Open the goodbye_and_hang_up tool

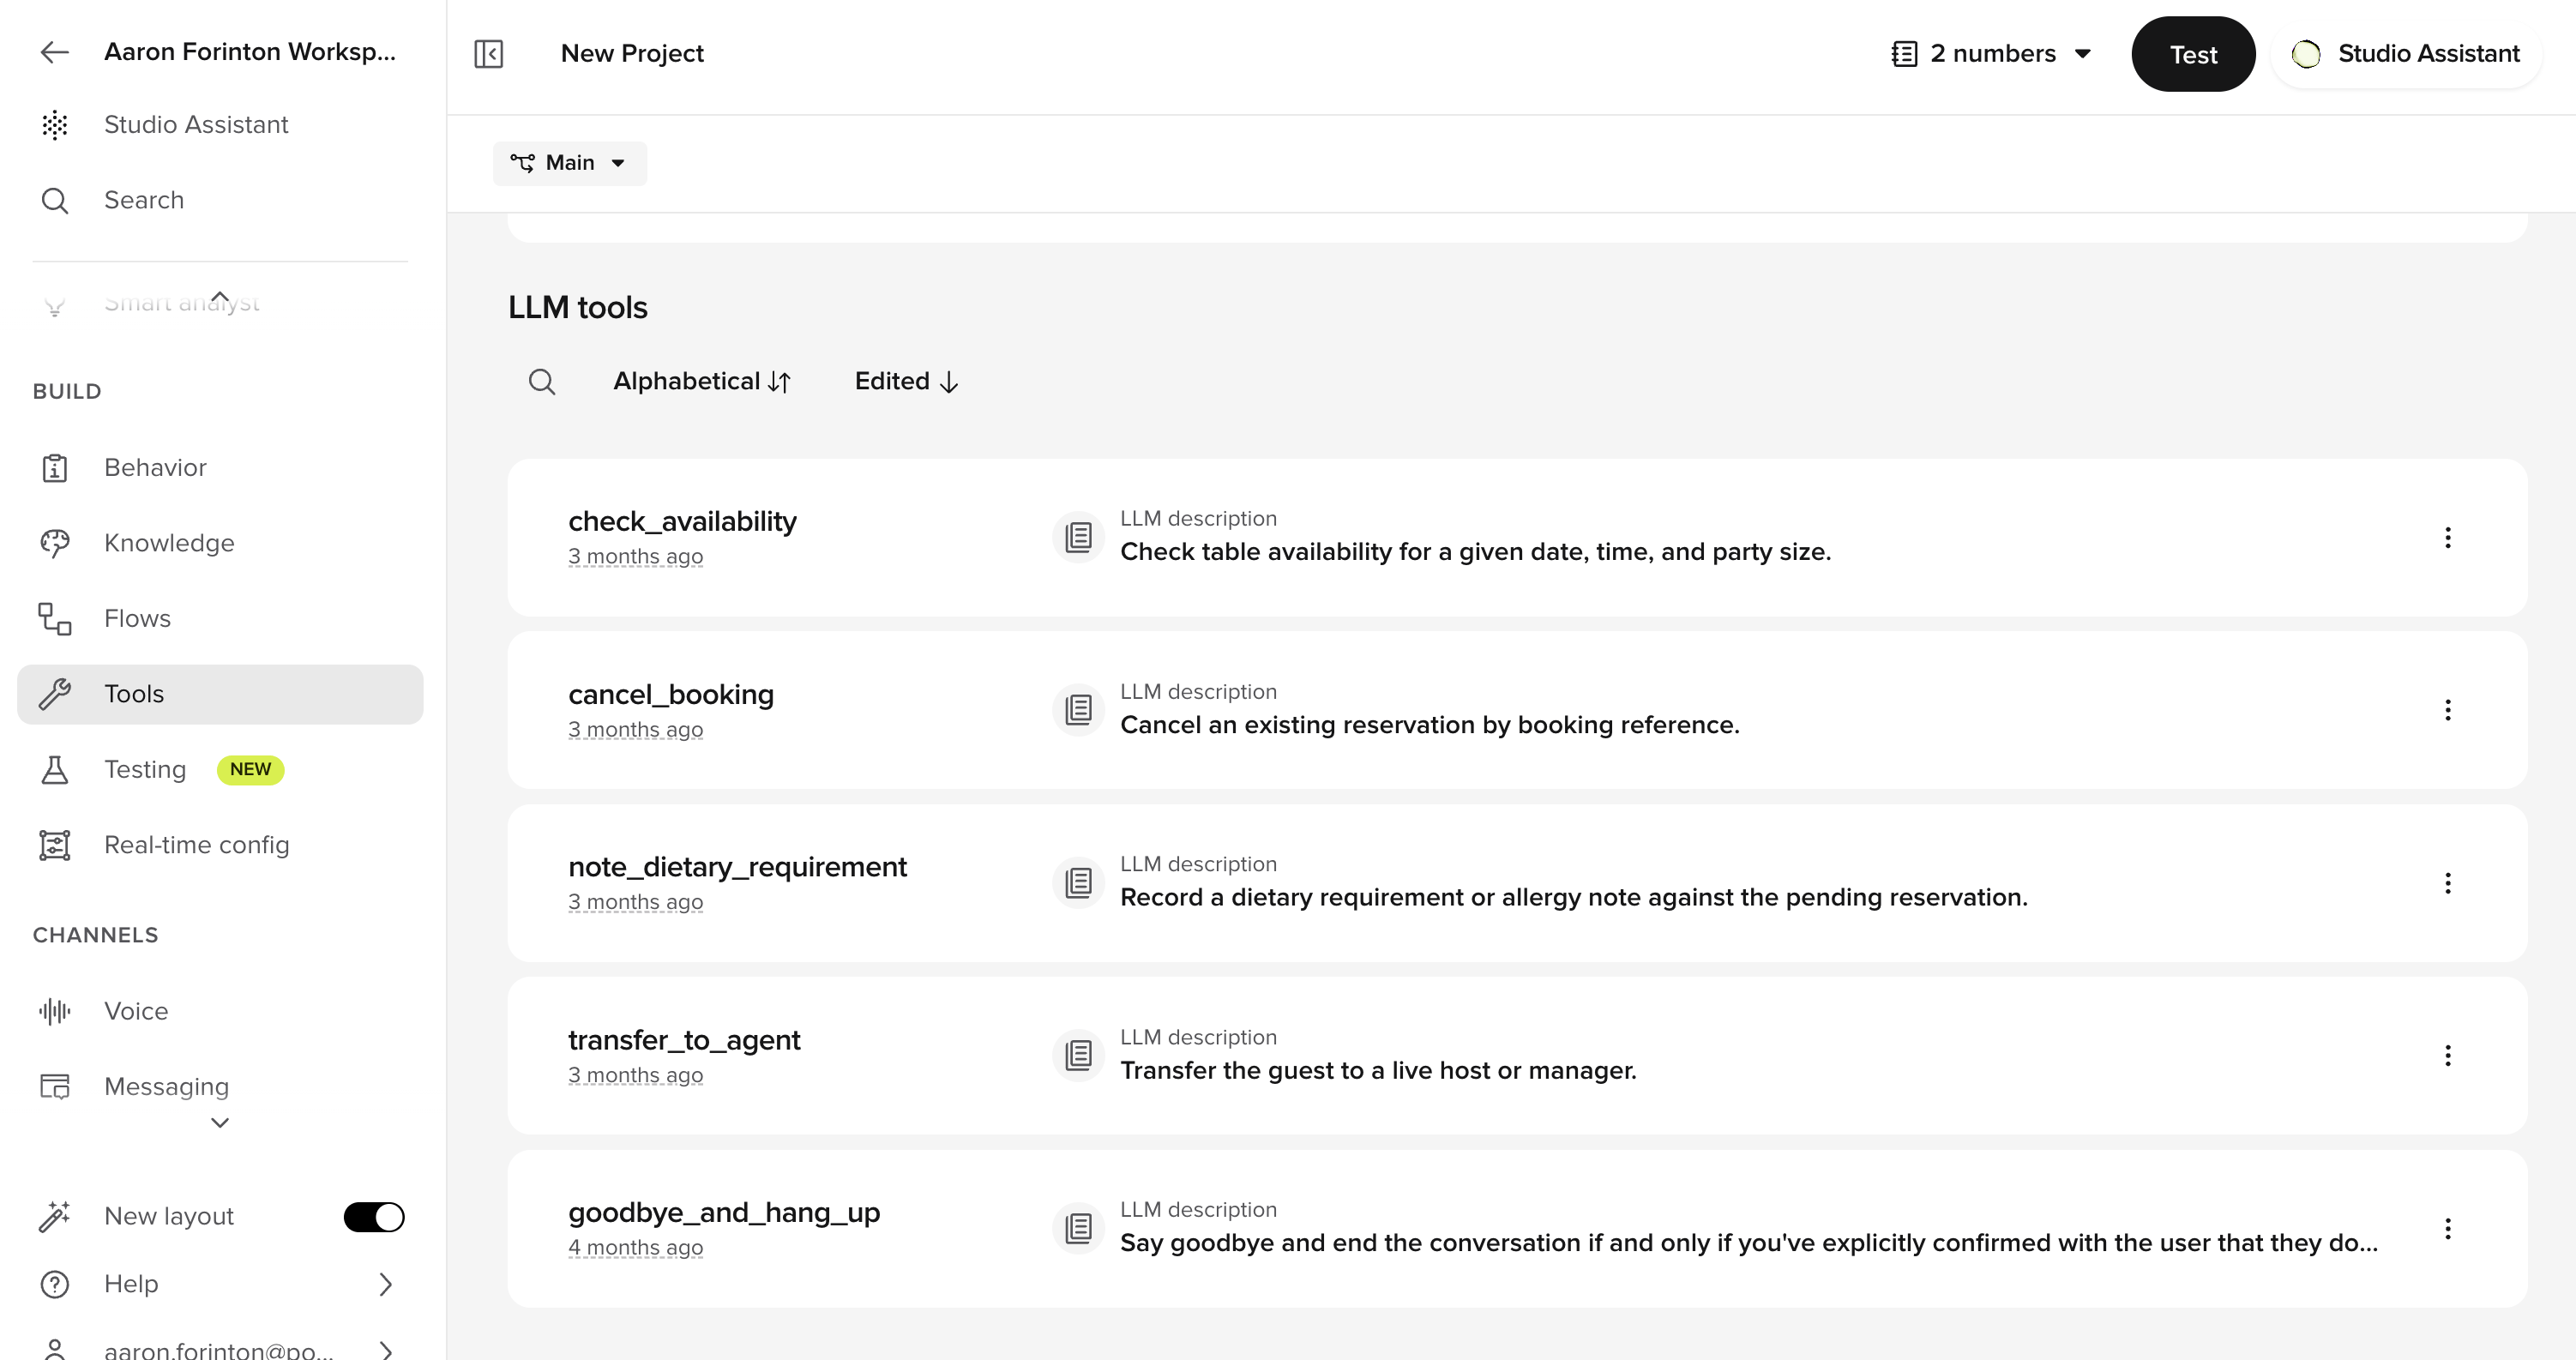(x=724, y=1212)
